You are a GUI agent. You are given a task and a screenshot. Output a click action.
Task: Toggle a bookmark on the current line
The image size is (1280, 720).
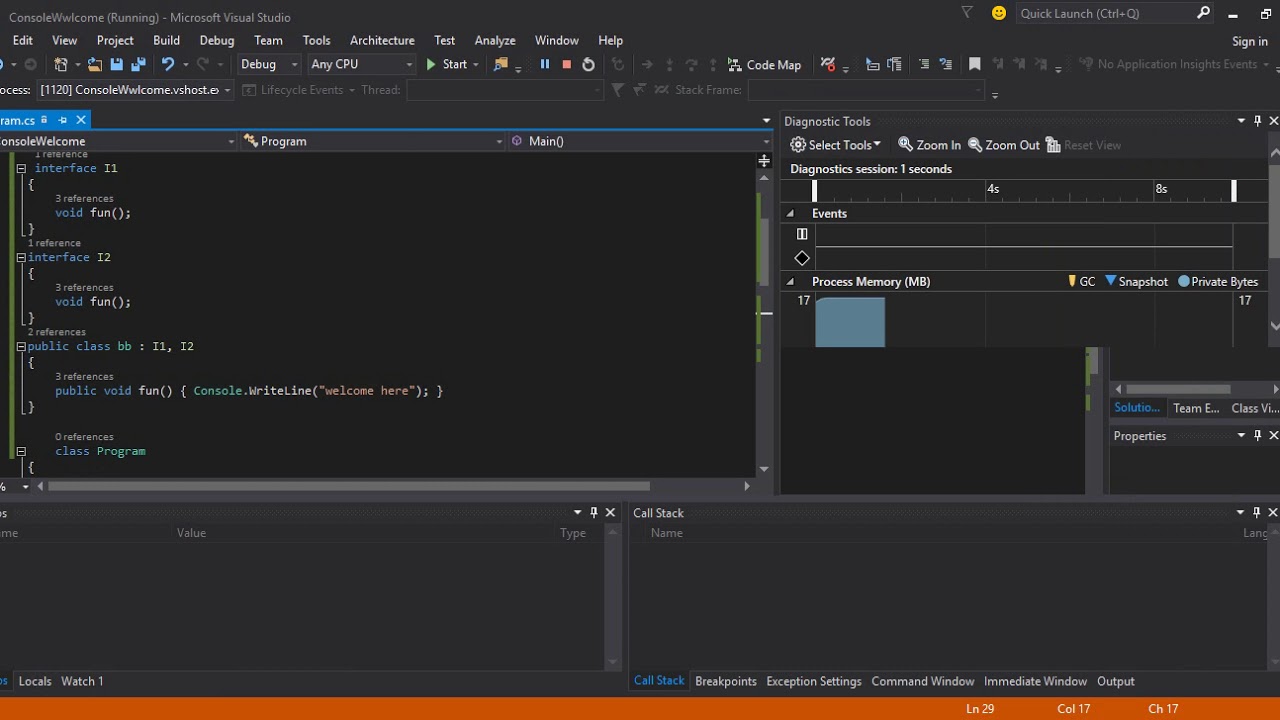pyautogui.click(x=975, y=64)
